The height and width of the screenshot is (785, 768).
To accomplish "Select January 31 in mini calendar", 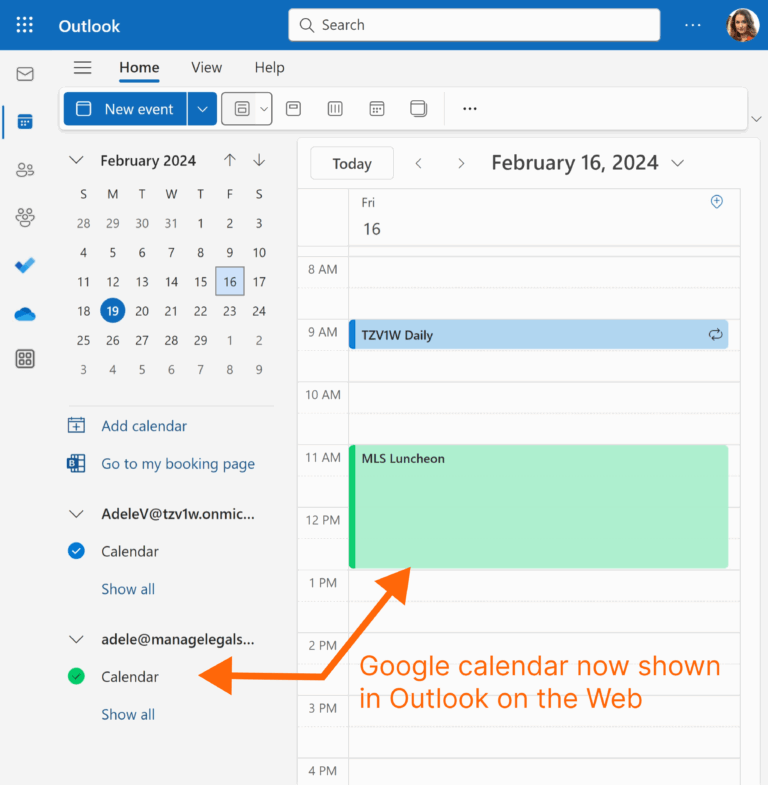I will click(x=171, y=223).
